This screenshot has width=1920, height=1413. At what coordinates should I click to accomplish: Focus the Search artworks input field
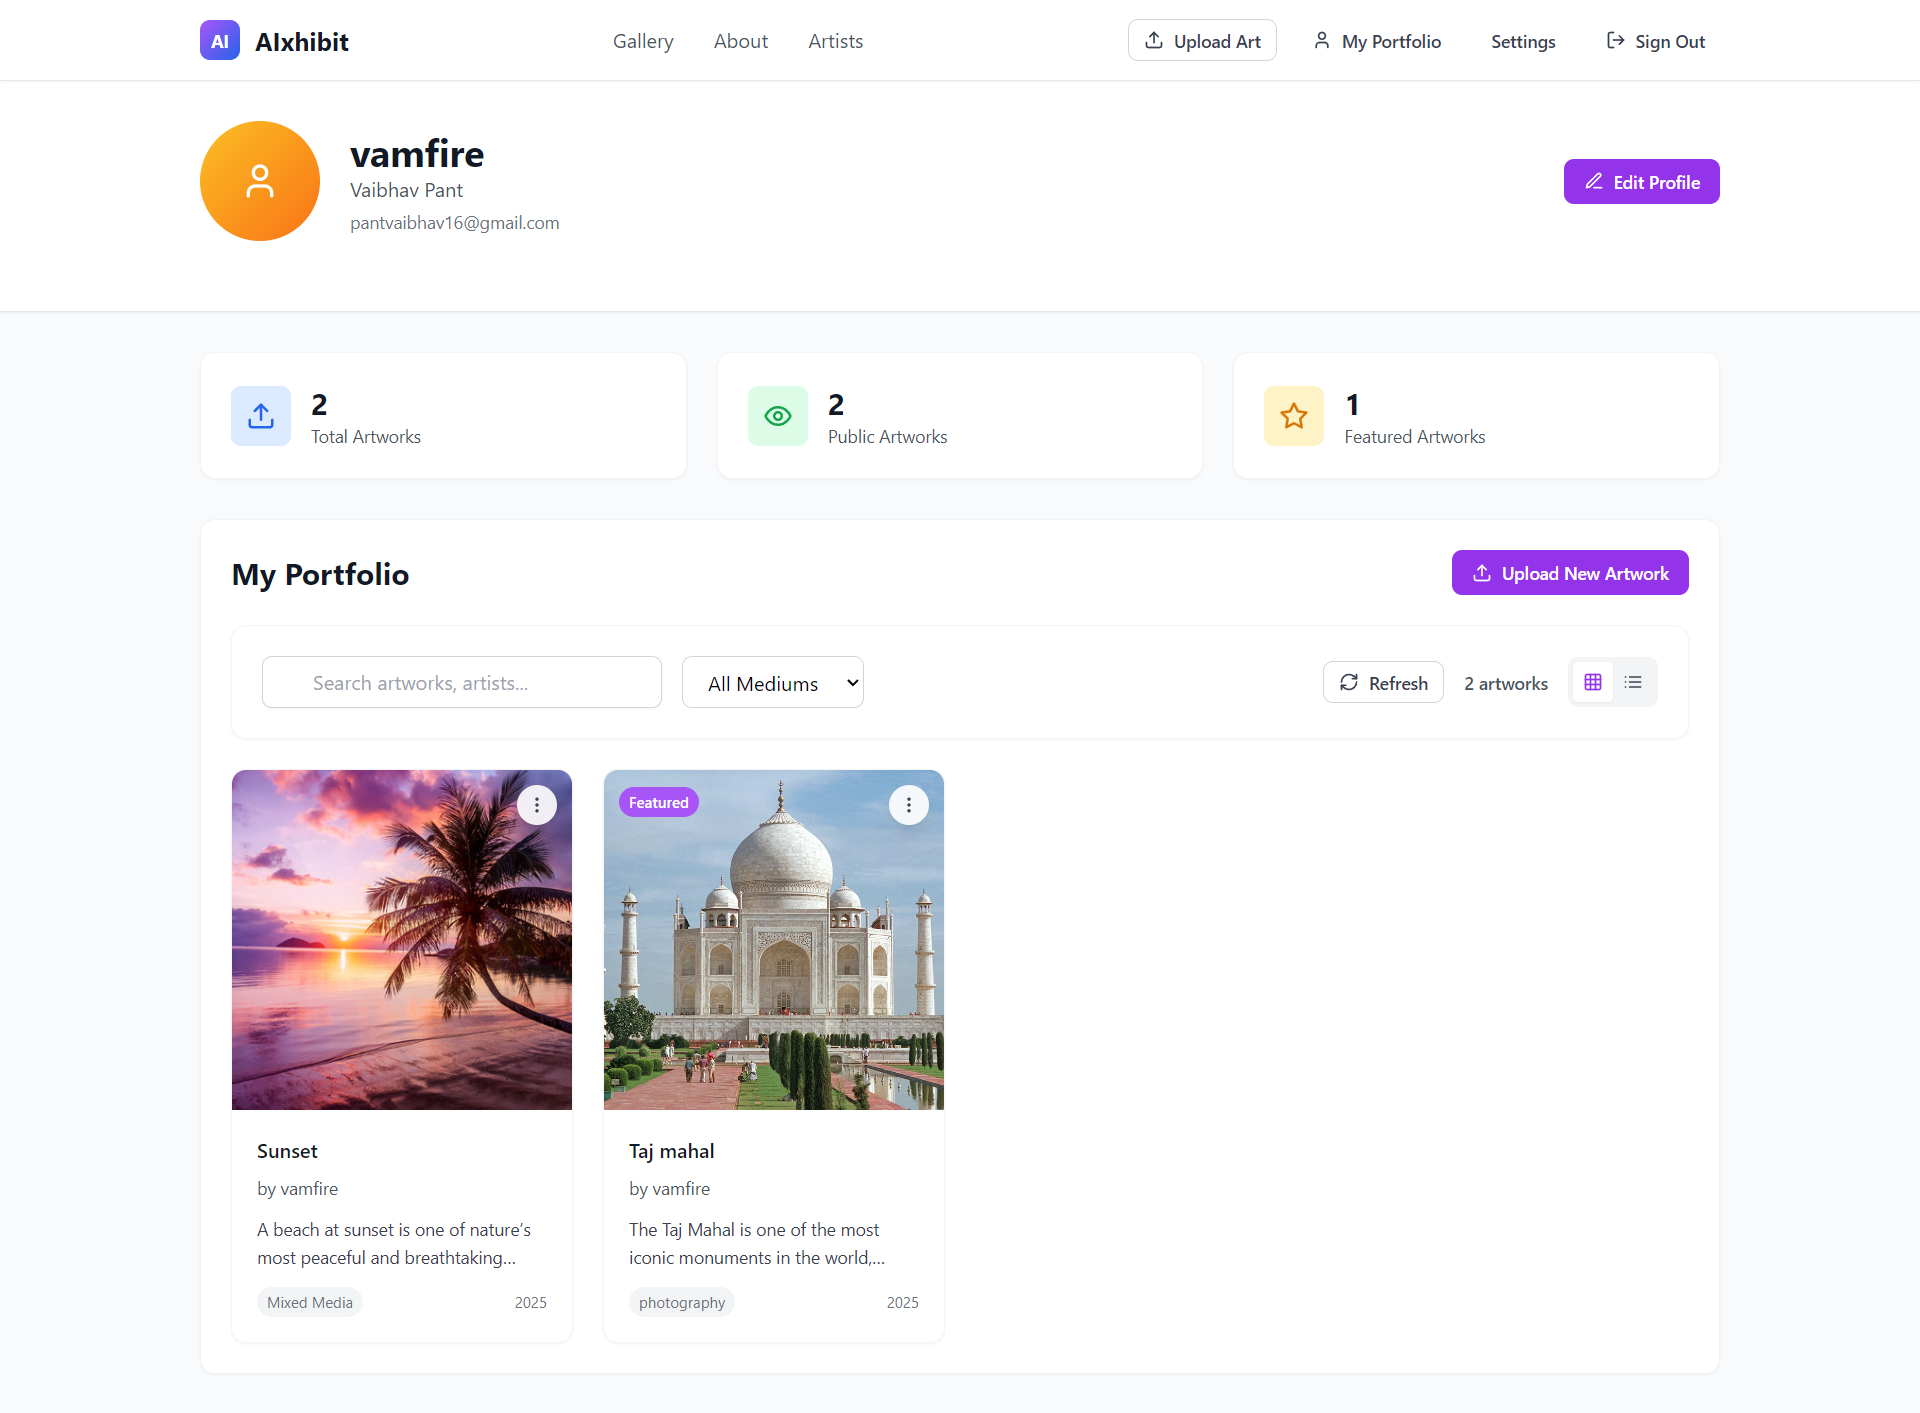[x=462, y=683]
